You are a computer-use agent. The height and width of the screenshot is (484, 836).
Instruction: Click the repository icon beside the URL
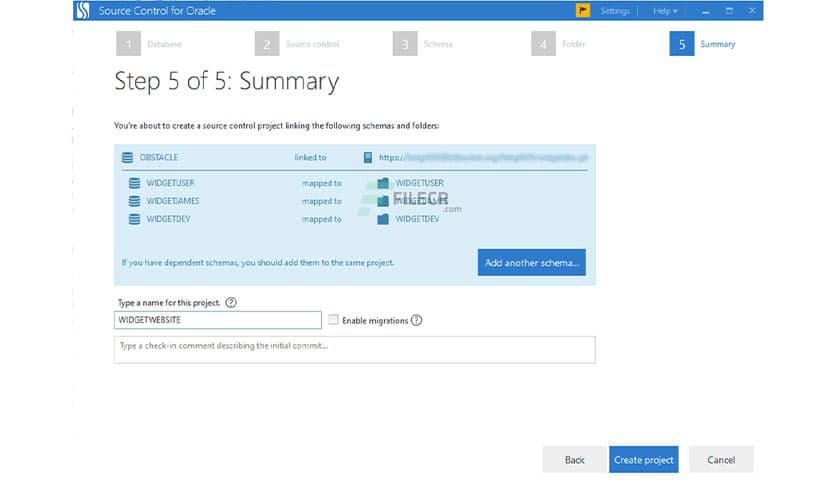coord(368,157)
